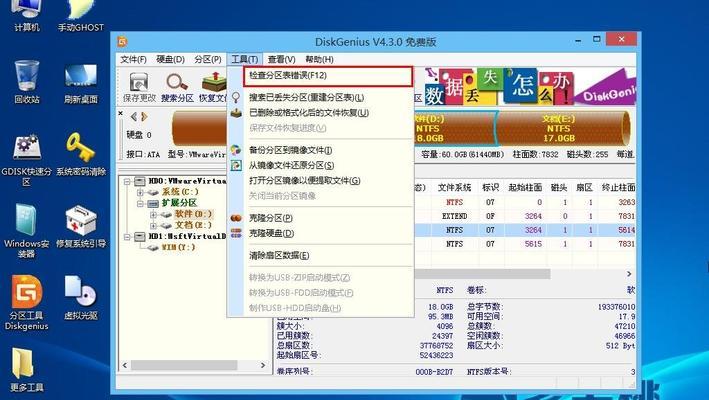Image resolution: width=709 pixels, height=400 pixels.
Task: Open 虚拟光驱 desktop icon
Action: pos(81,297)
